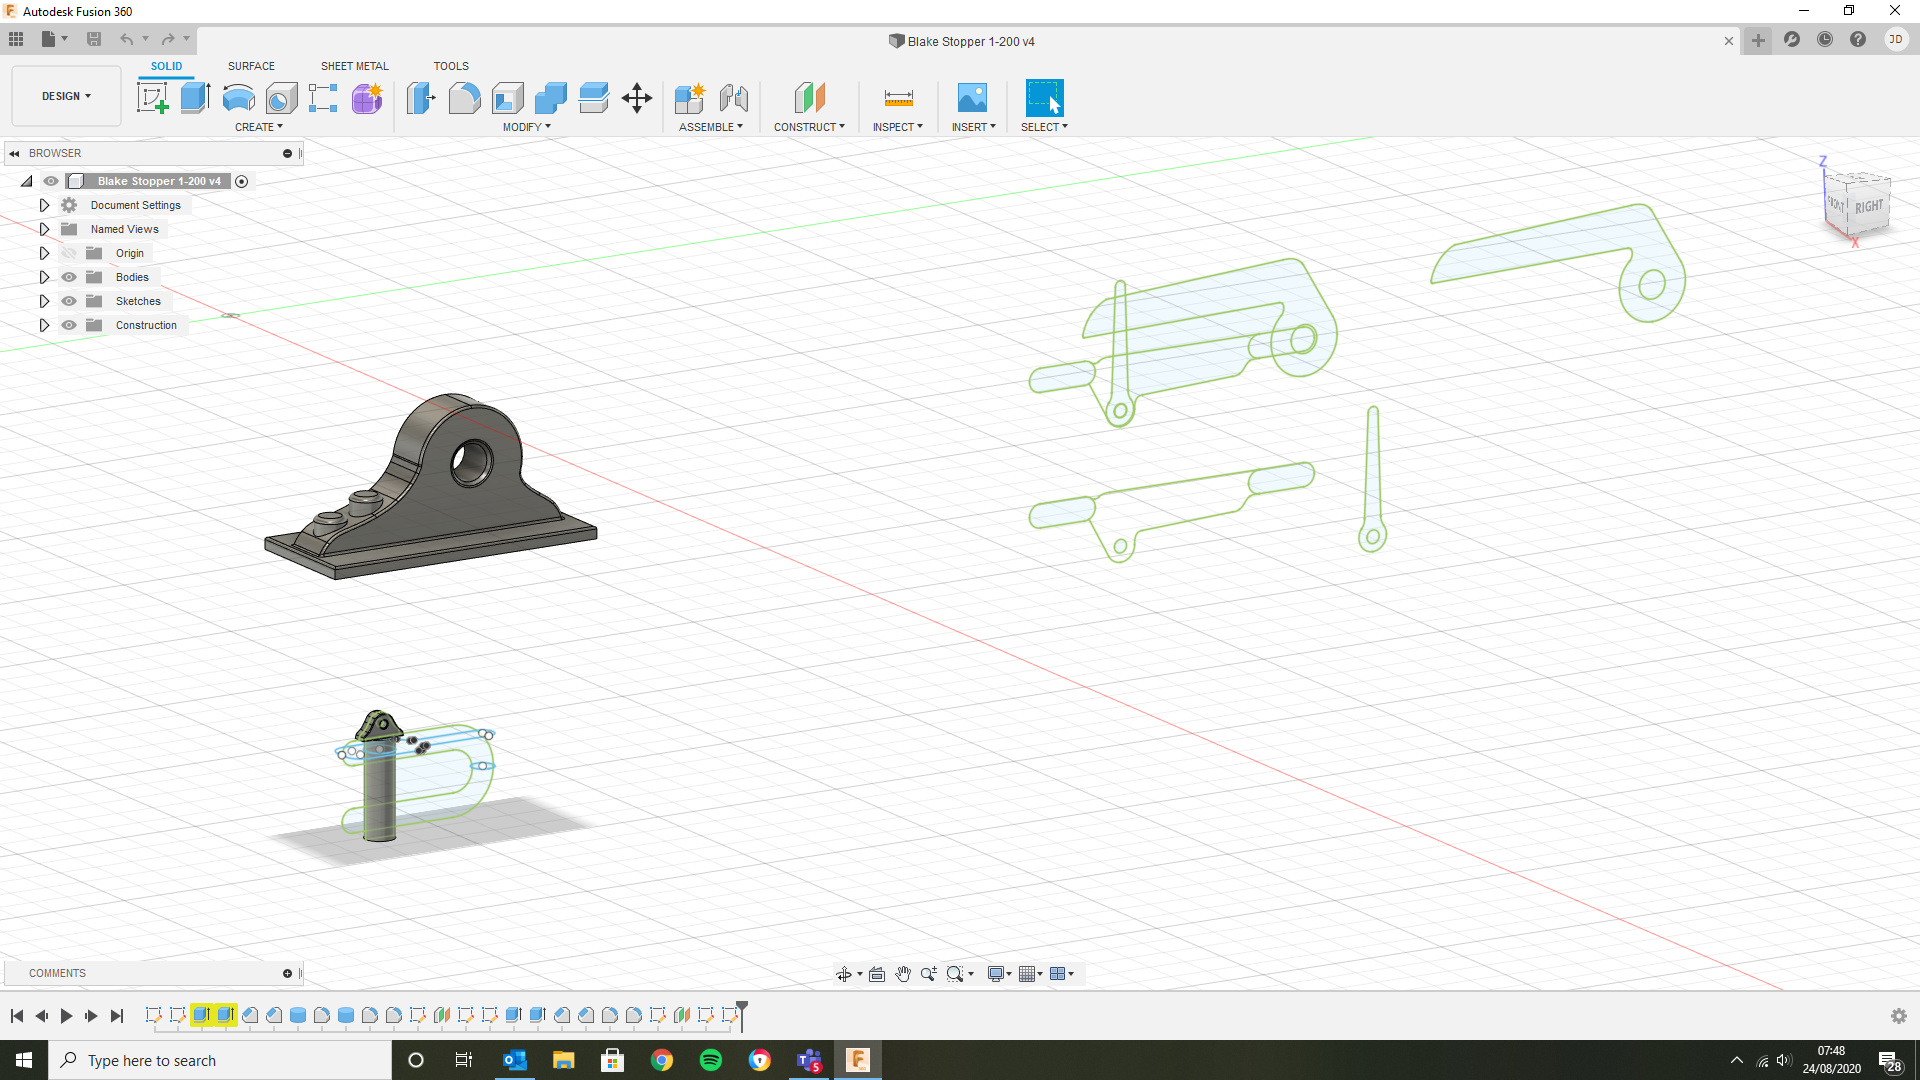This screenshot has height=1080, width=1920.
Task: Switch to the SURFACE tab
Action: 251,66
